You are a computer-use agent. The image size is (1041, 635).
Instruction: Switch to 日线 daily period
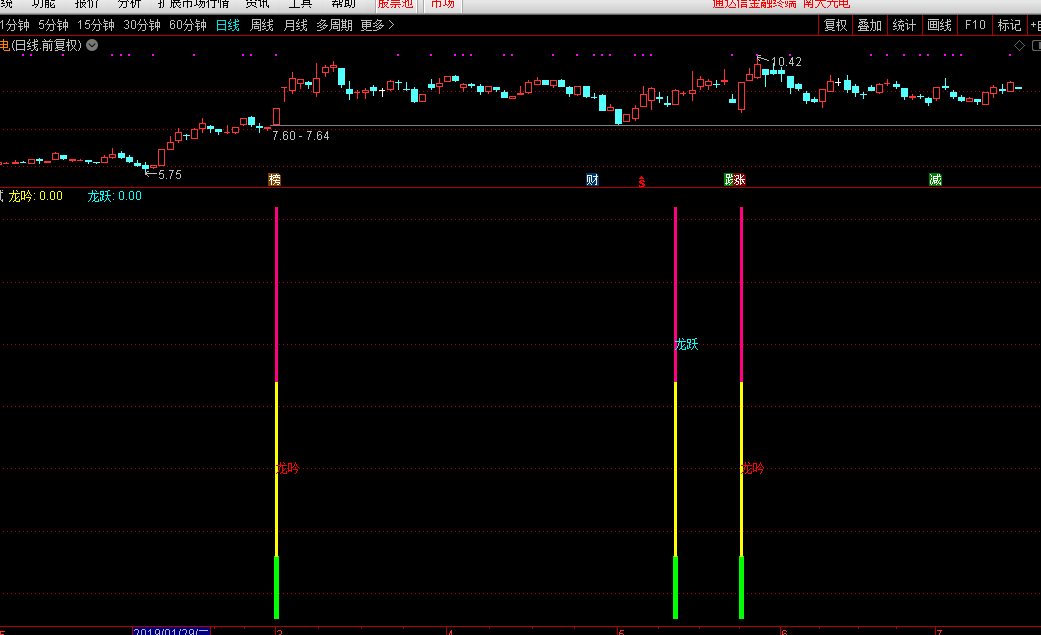point(228,25)
